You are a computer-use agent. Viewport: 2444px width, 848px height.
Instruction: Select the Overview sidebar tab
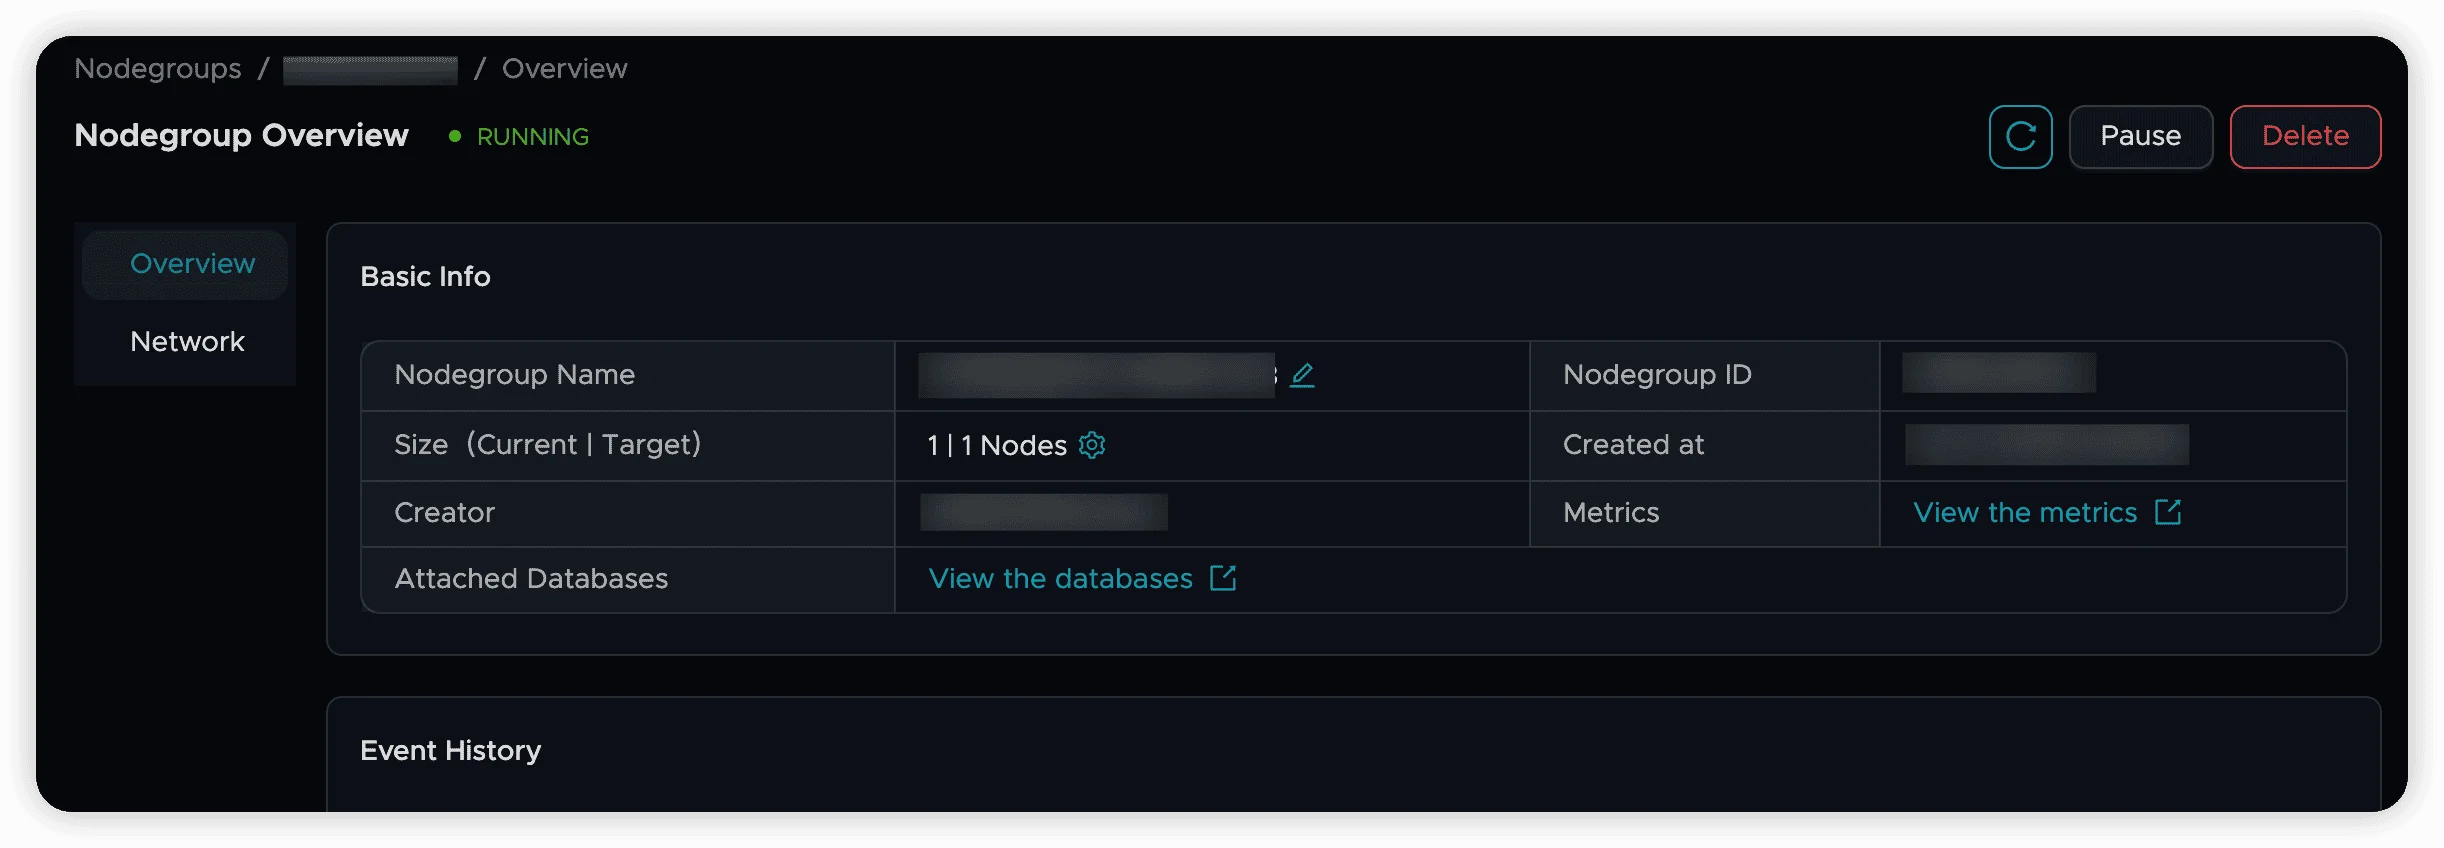(x=192, y=264)
